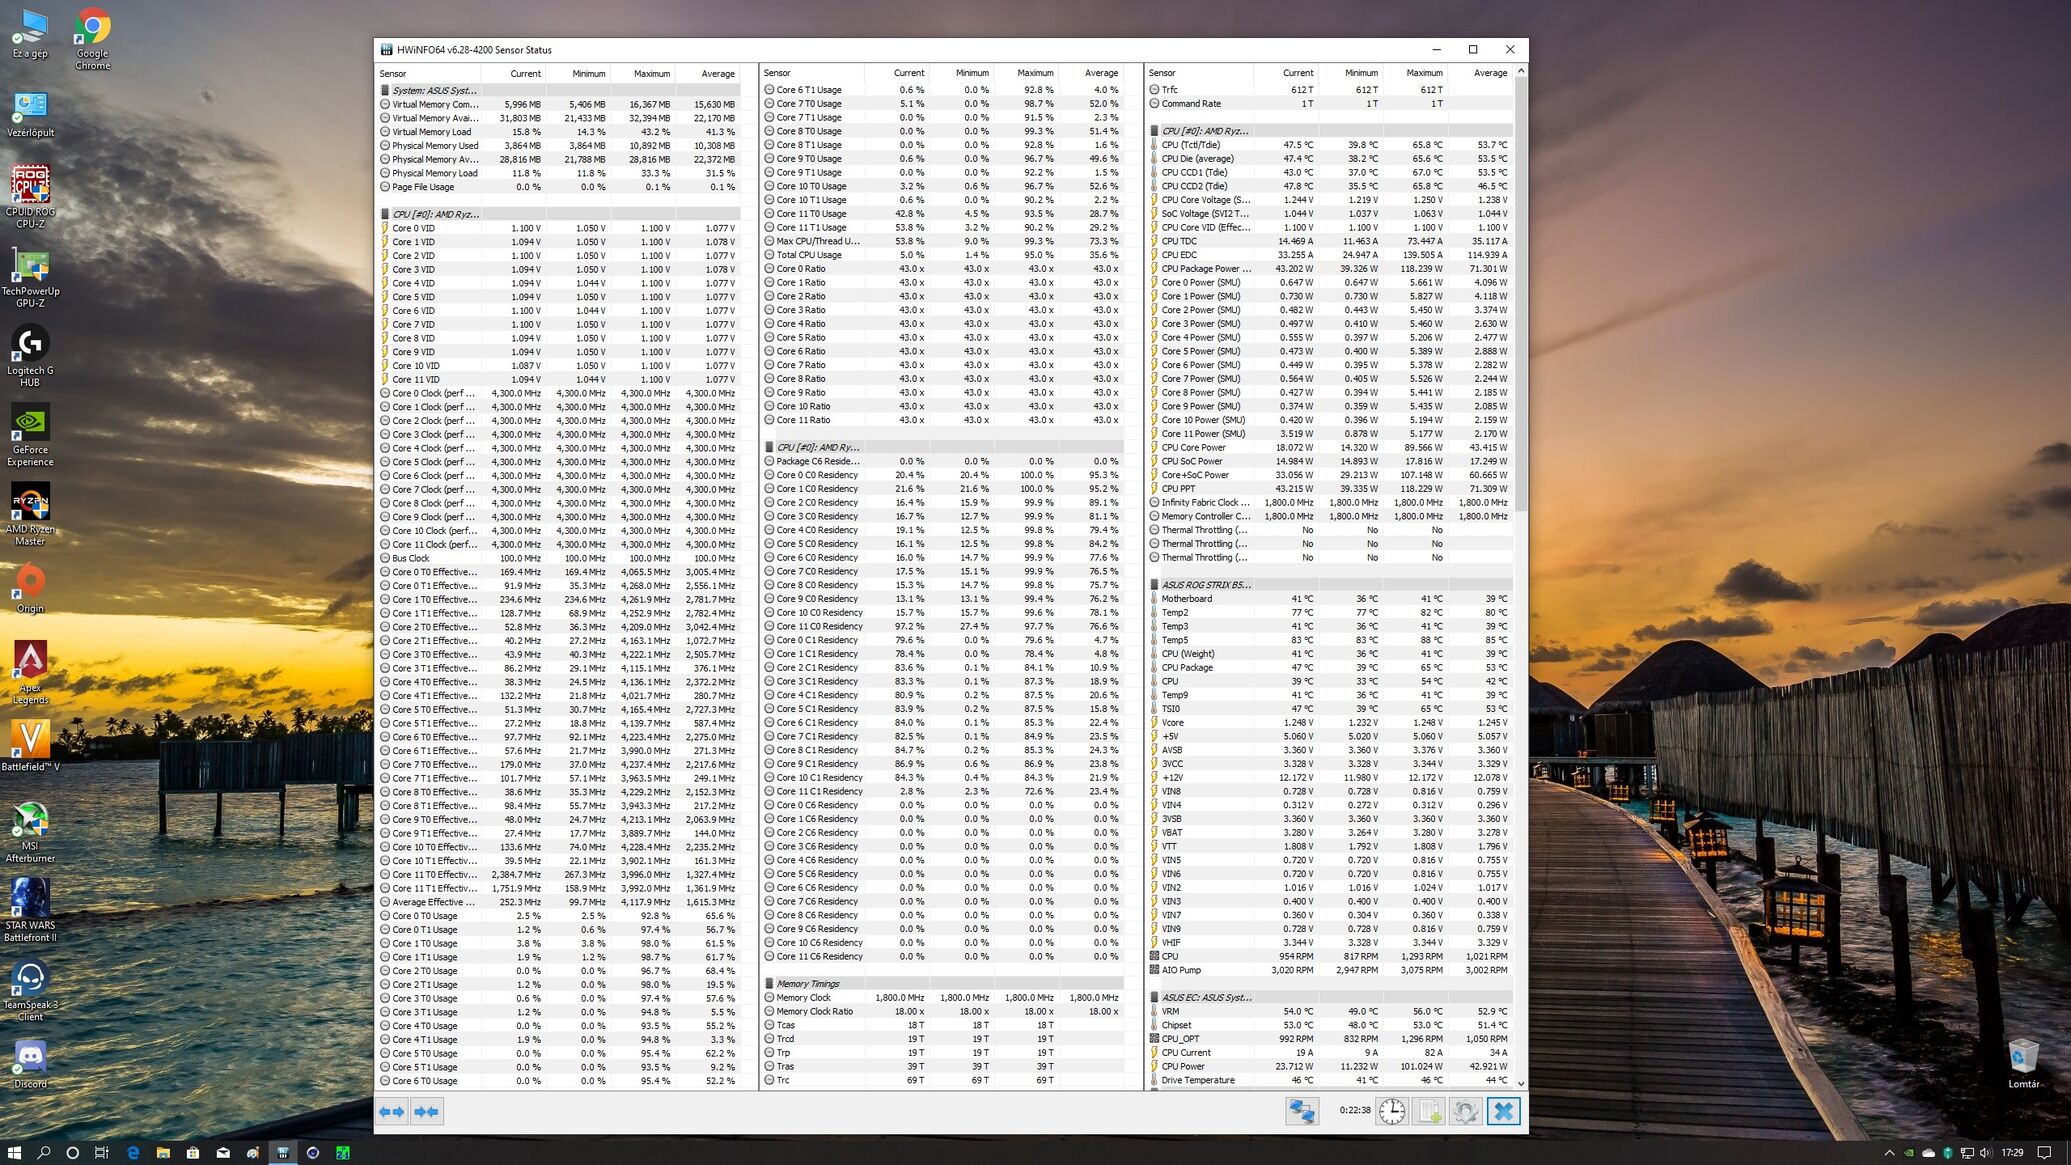Open the Lomtár recycle bin
Image resolution: width=2071 pixels, height=1165 pixels.
(x=2024, y=1064)
